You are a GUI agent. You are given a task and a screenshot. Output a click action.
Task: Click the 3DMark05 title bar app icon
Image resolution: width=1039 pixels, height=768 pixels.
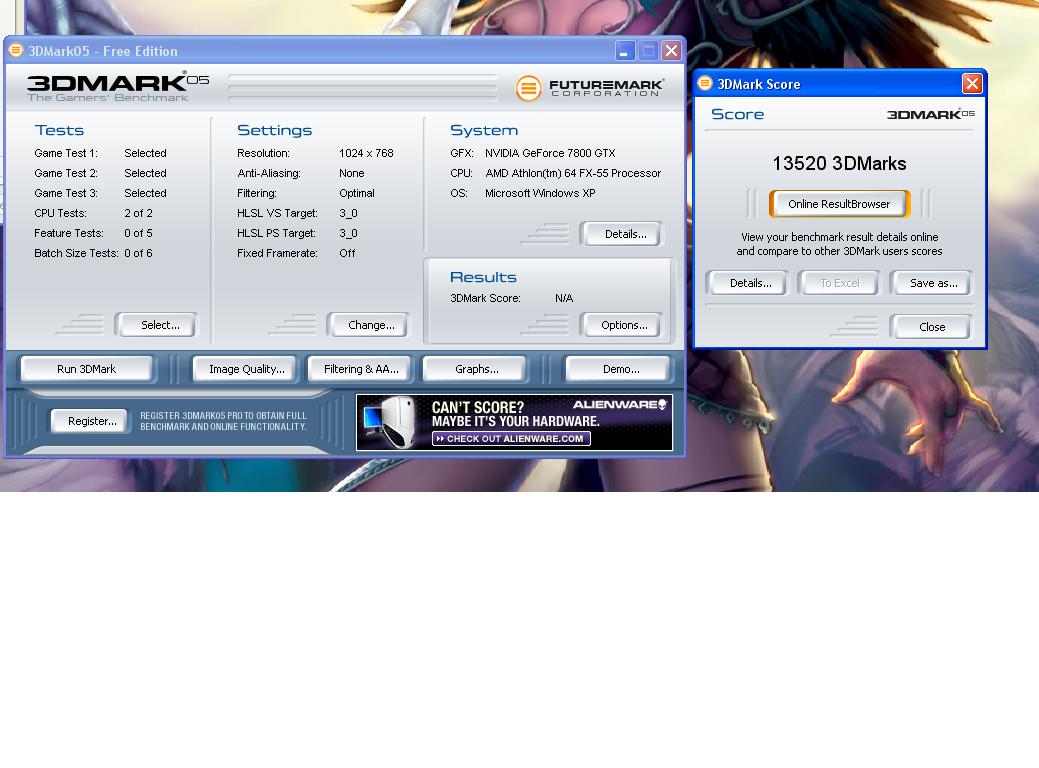click(x=15, y=50)
